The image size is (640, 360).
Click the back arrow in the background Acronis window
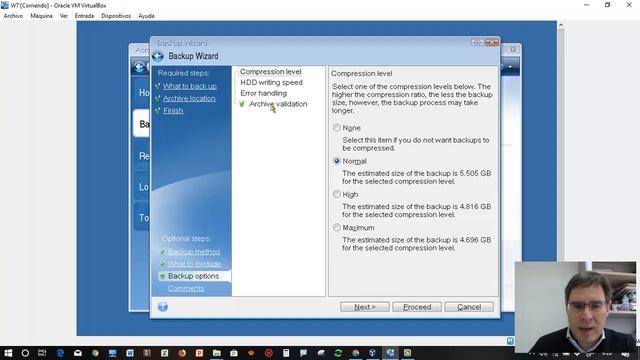(140, 67)
